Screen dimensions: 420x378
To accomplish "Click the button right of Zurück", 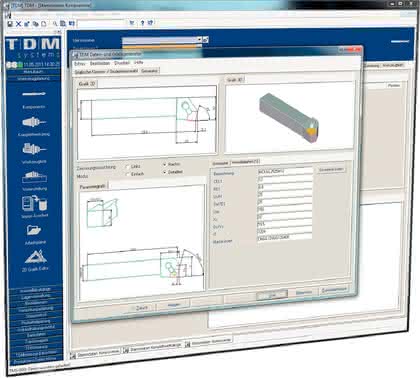I will coord(173,305).
